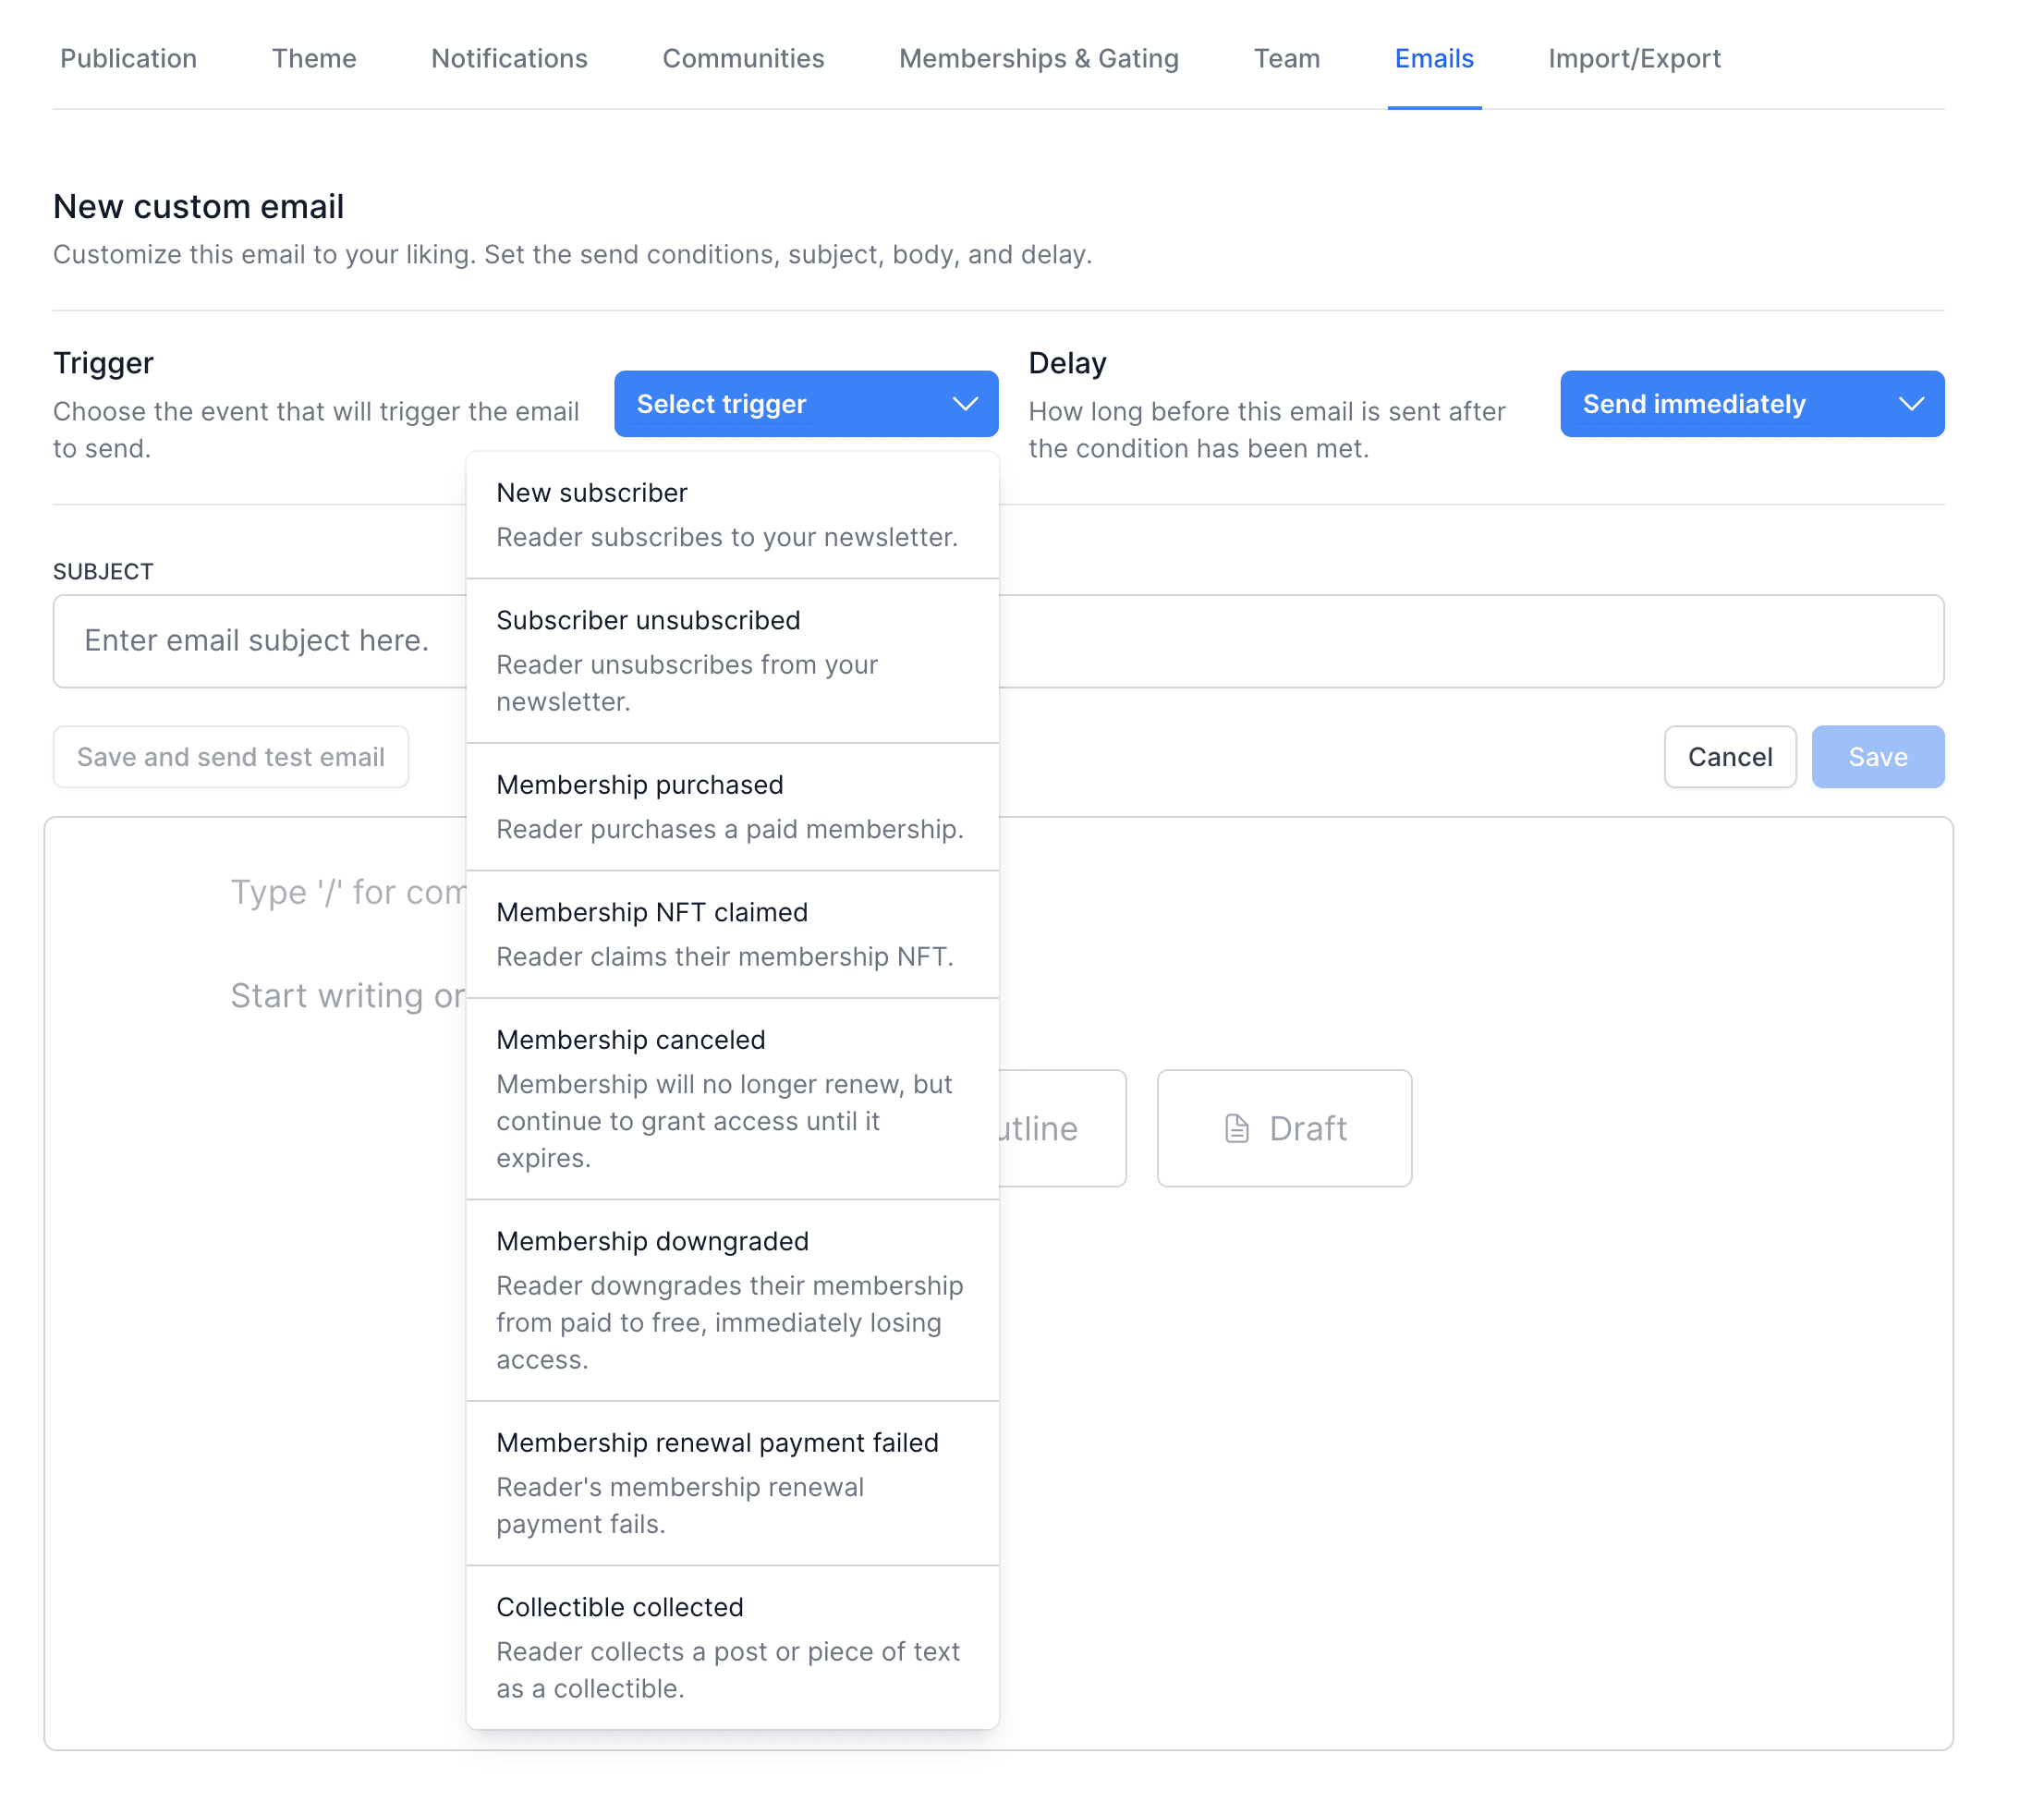Choose Collectible collected trigger
This screenshot has height=1814, width=2044.
[732, 1647]
